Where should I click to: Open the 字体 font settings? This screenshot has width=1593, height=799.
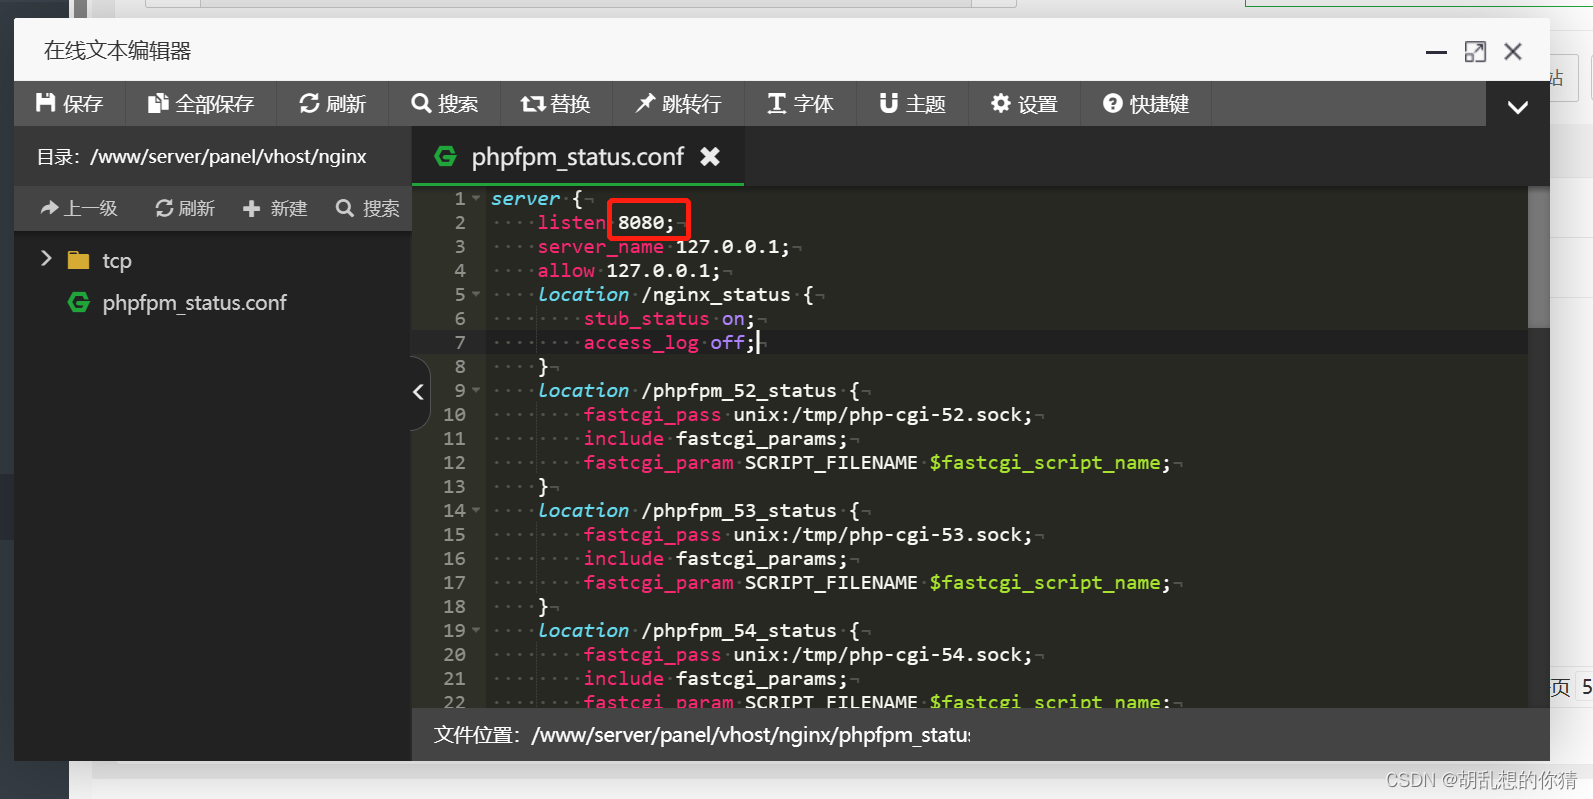800,104
